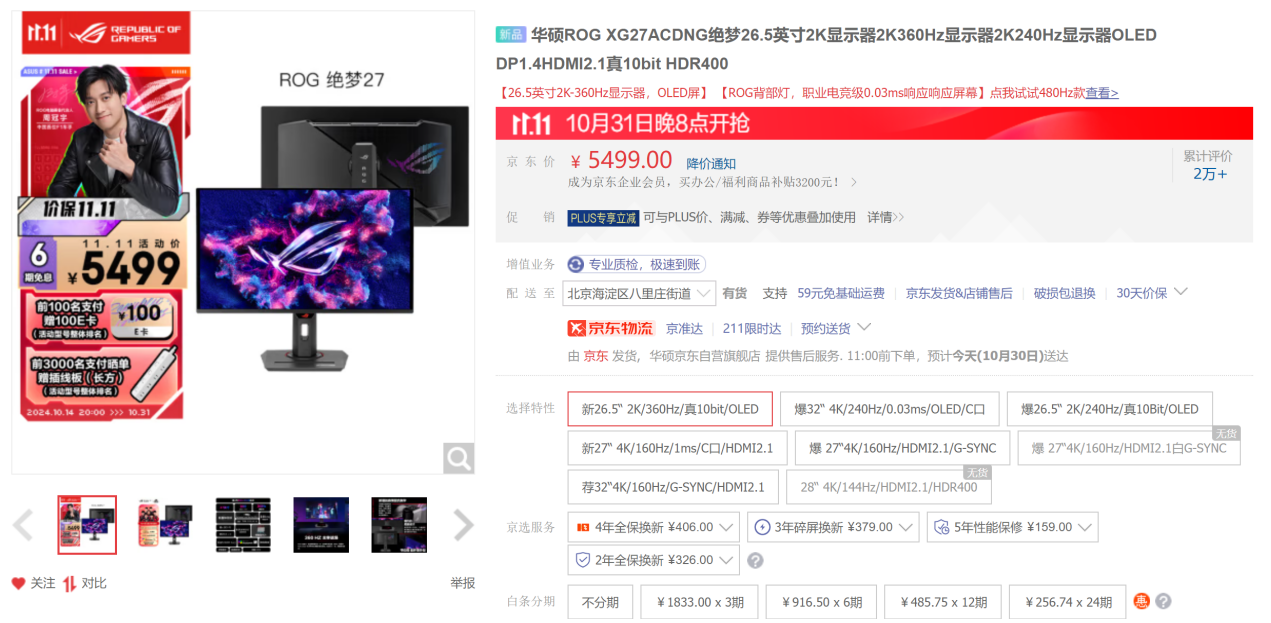Image resolution: width=1271 pixels, height=623 pixels.
Task: Click 降价通知 price alert link
Action: pyautogui.click(x=711, y=163)
